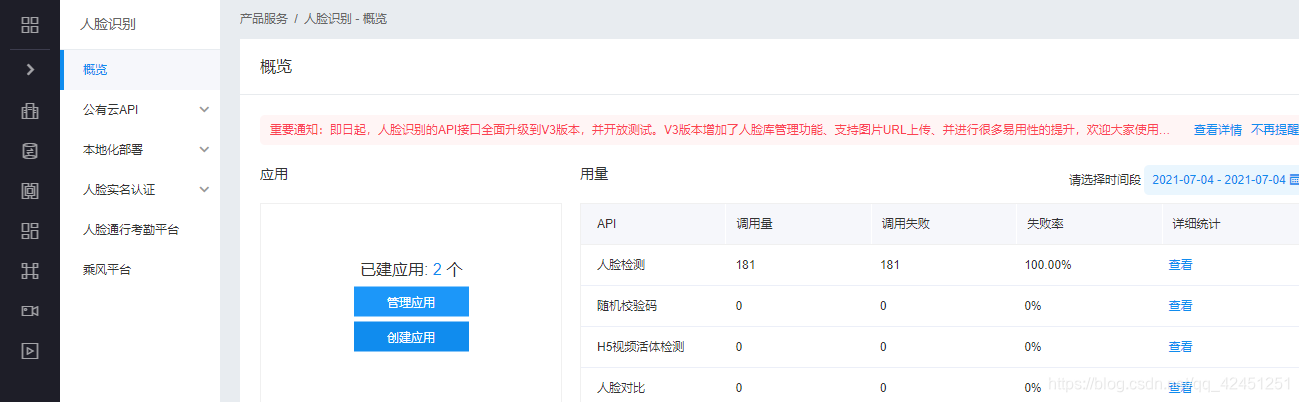
Task: Expand the dark sidebar with the right chevron
Action: 30,69
